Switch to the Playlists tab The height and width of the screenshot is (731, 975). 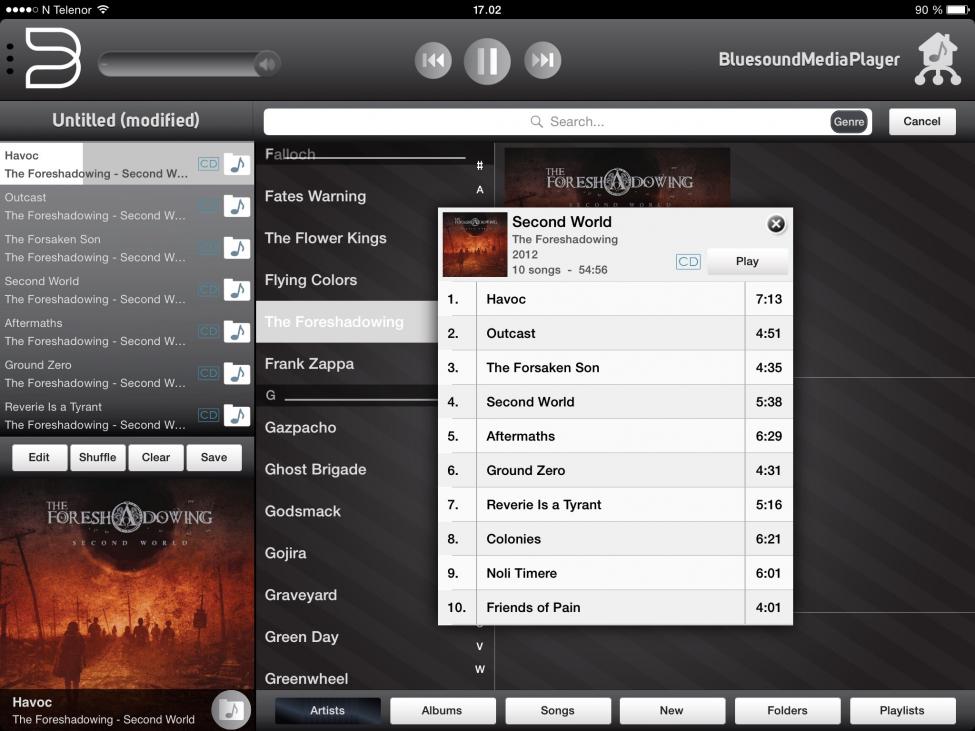pyautogui.click(x=902, y=710)
